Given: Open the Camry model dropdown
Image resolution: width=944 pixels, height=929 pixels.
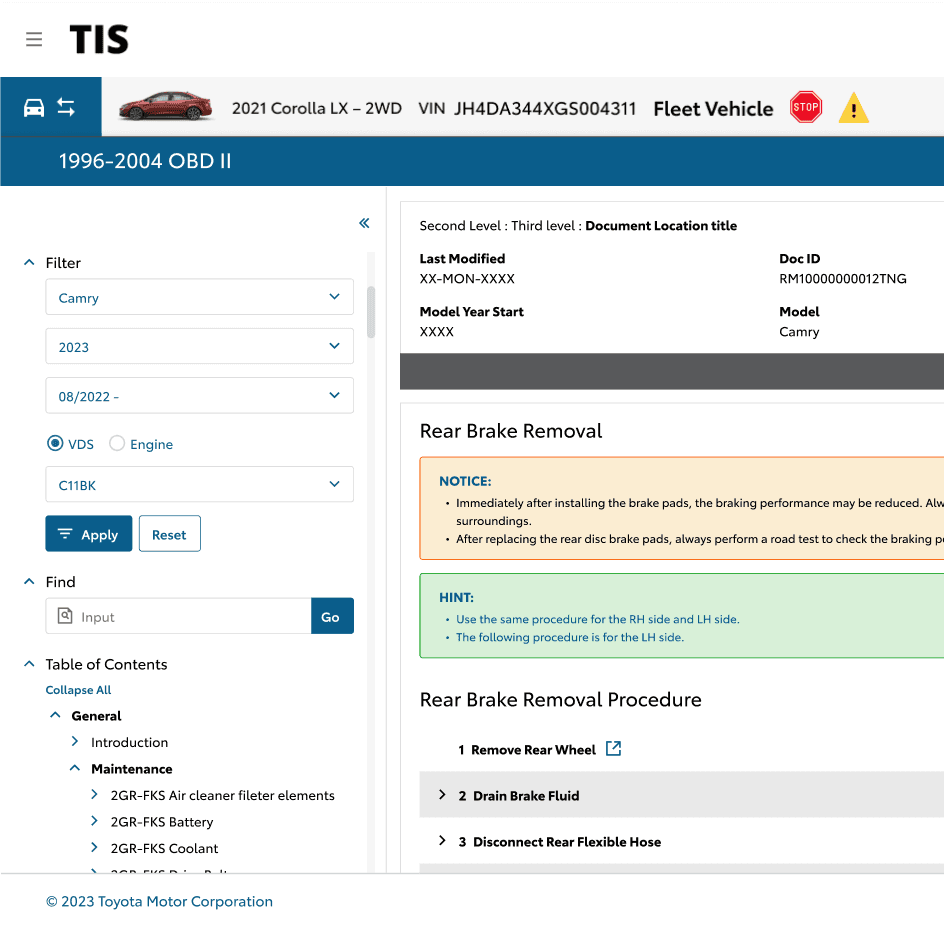Looking at the screenshot, I should pos(199,297).
